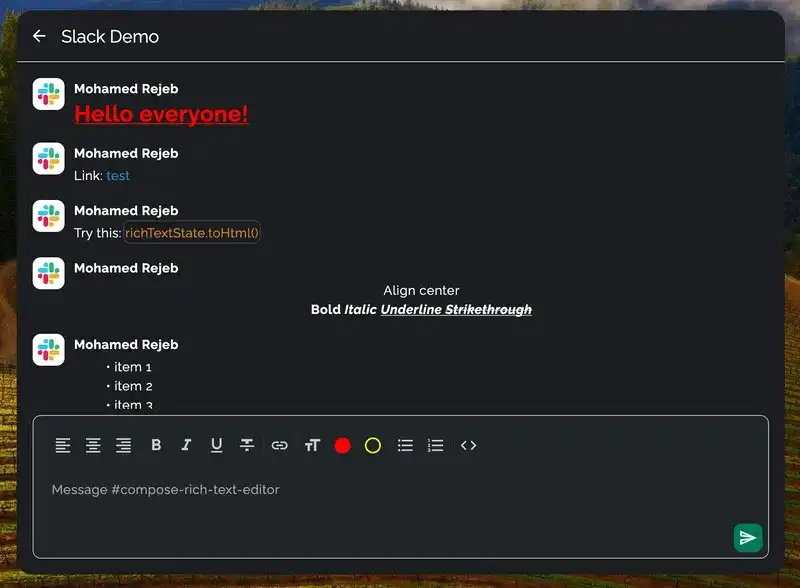Click the Slack logo avatar beside Mohamed Rejeb
Viewport: 800px width, 588px height.
click(48, 95)
